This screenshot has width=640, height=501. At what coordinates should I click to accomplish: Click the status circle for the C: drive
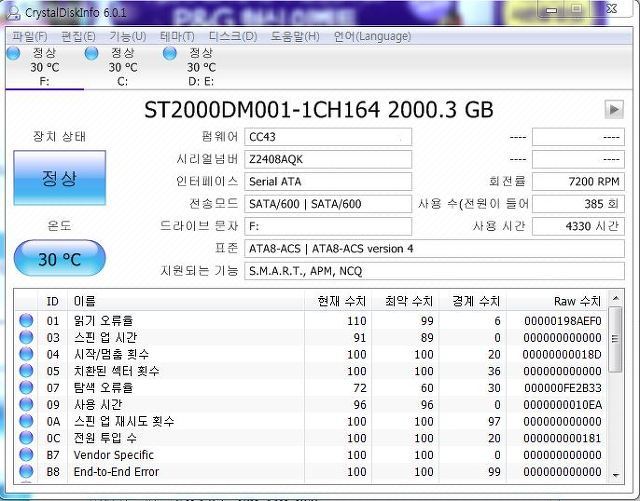point(91,53)
